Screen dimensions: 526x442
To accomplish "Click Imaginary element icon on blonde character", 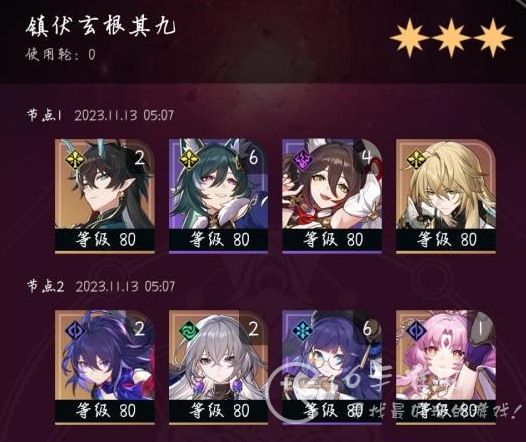I will coord(416,160).
